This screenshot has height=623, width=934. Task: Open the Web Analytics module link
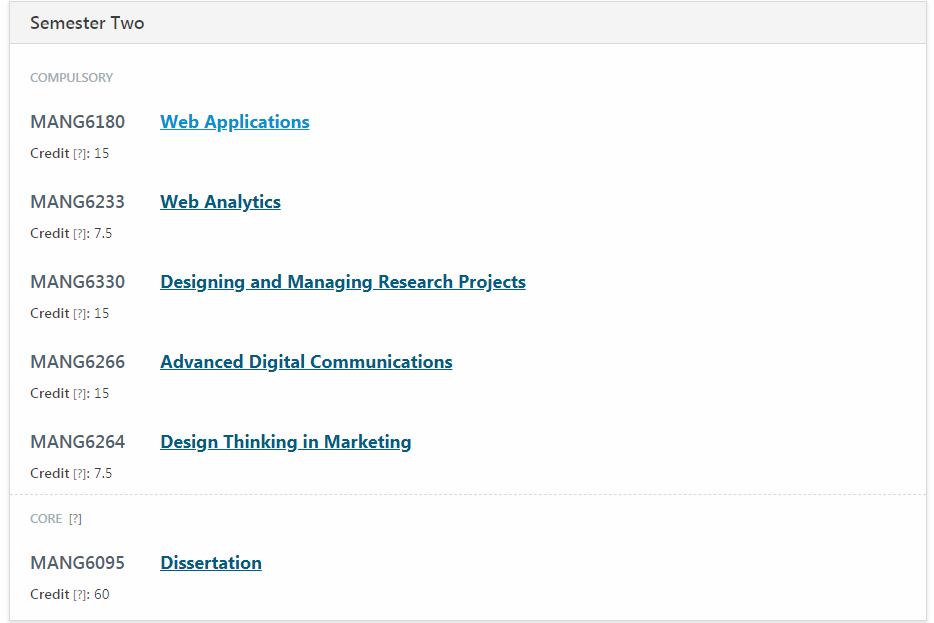tap(220, 202)
